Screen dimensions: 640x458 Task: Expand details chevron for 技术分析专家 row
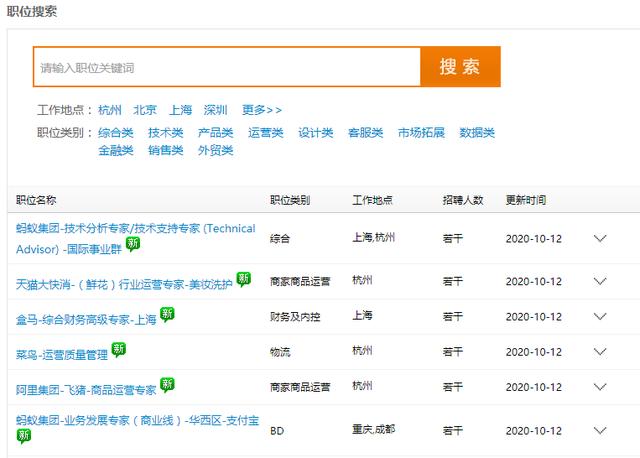coord(600,238)
